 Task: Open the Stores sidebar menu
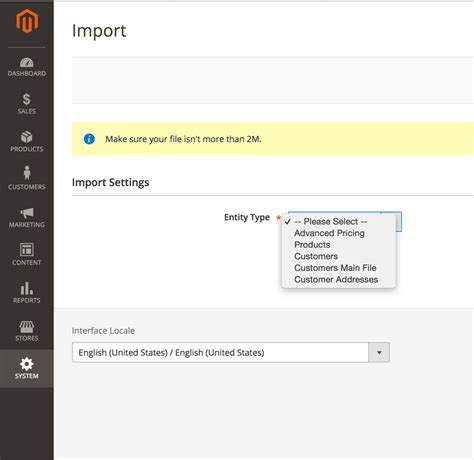[27, 331]
